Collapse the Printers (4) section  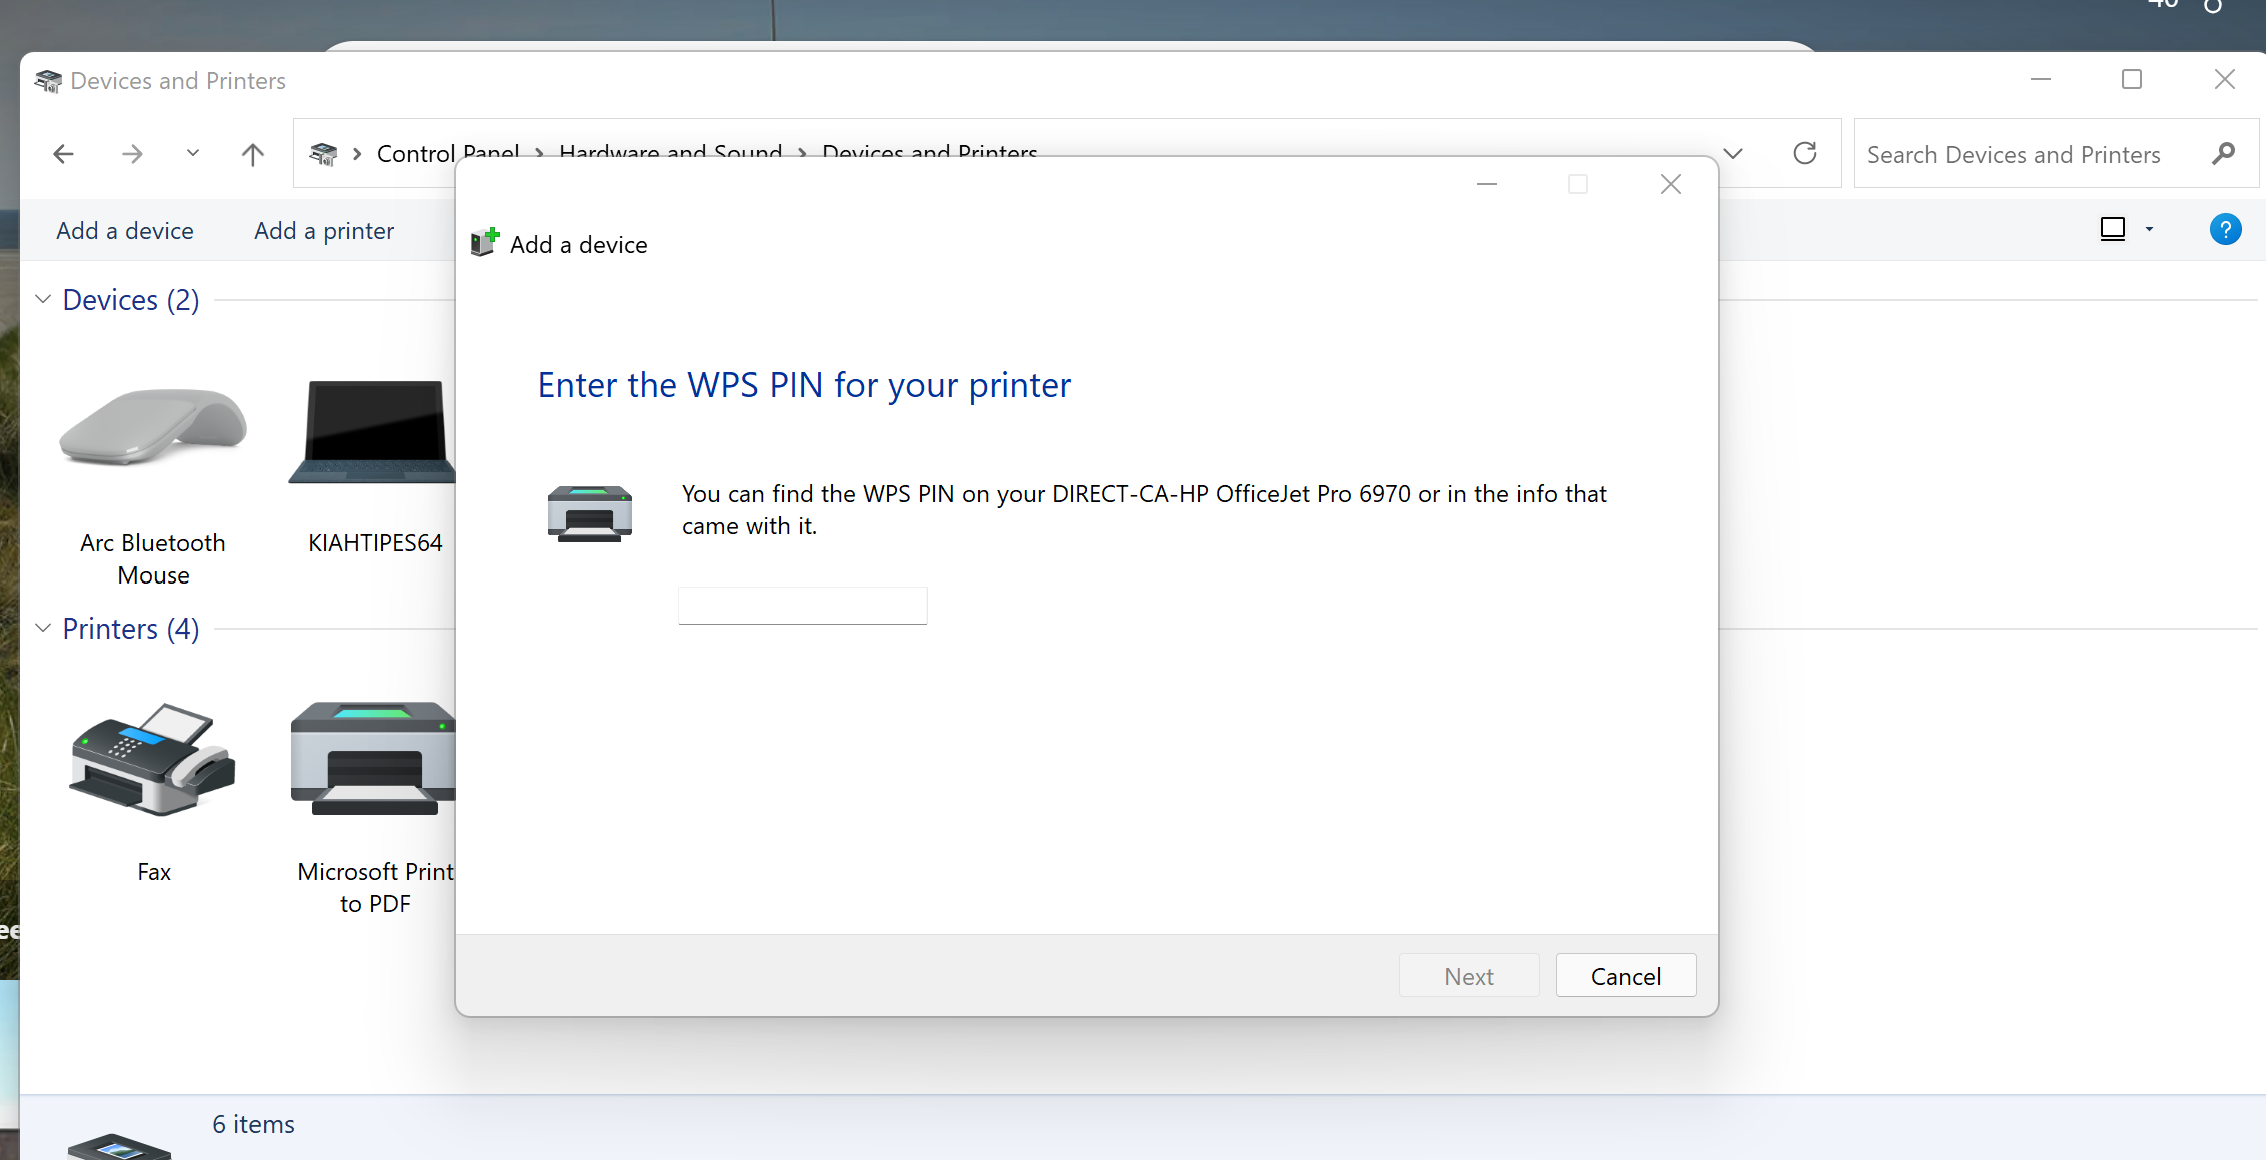pyautogui.click(x=43, y=628)
